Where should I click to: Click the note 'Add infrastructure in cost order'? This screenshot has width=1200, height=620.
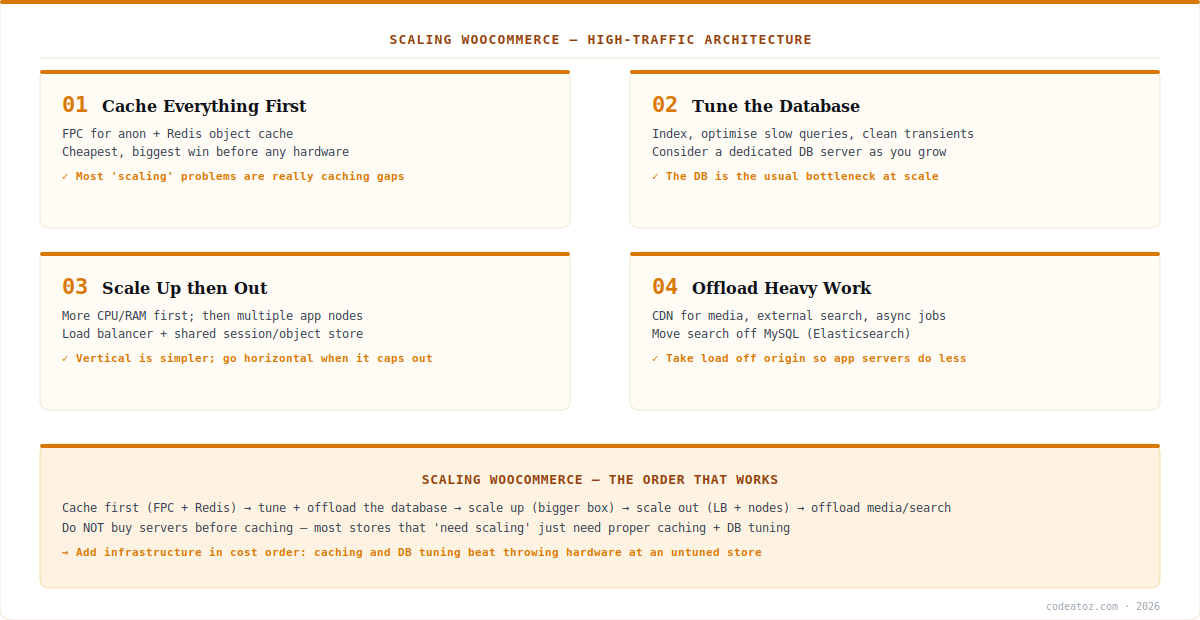(412, 552)
